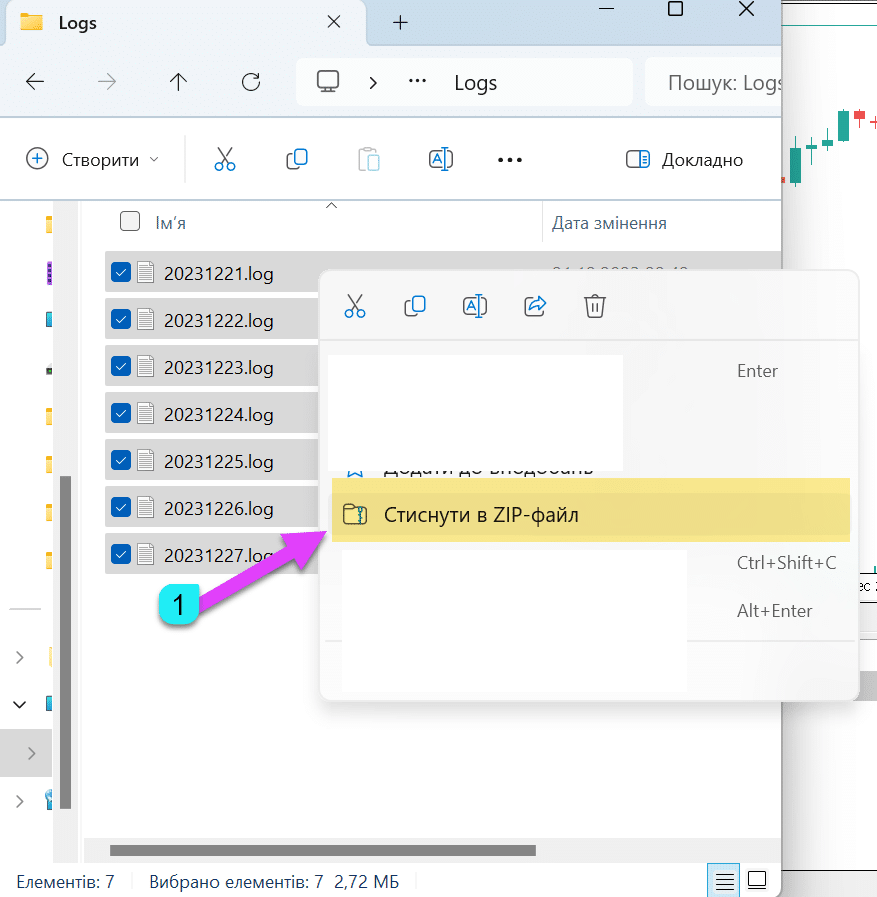Open the Створити dropdown menu

point(93,159)
